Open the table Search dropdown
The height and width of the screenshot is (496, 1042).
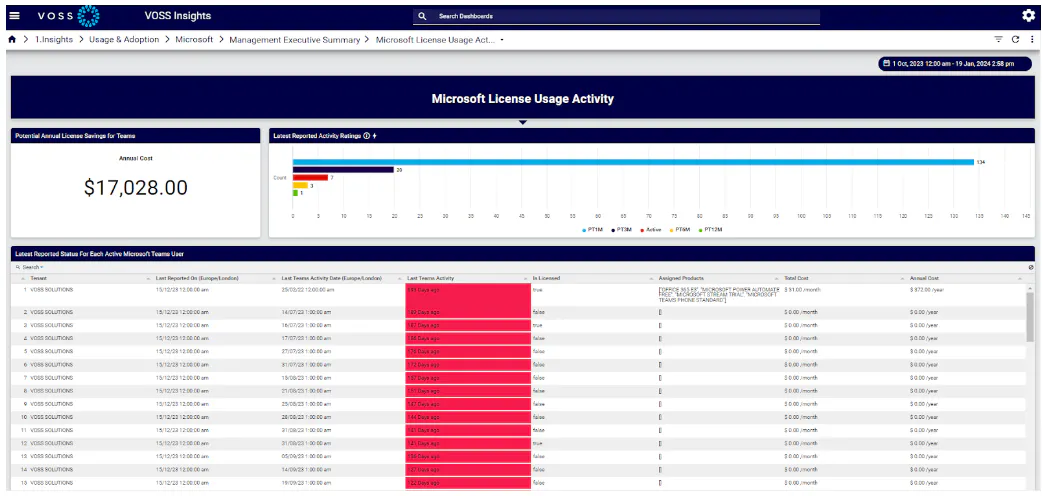click(33, 267)
